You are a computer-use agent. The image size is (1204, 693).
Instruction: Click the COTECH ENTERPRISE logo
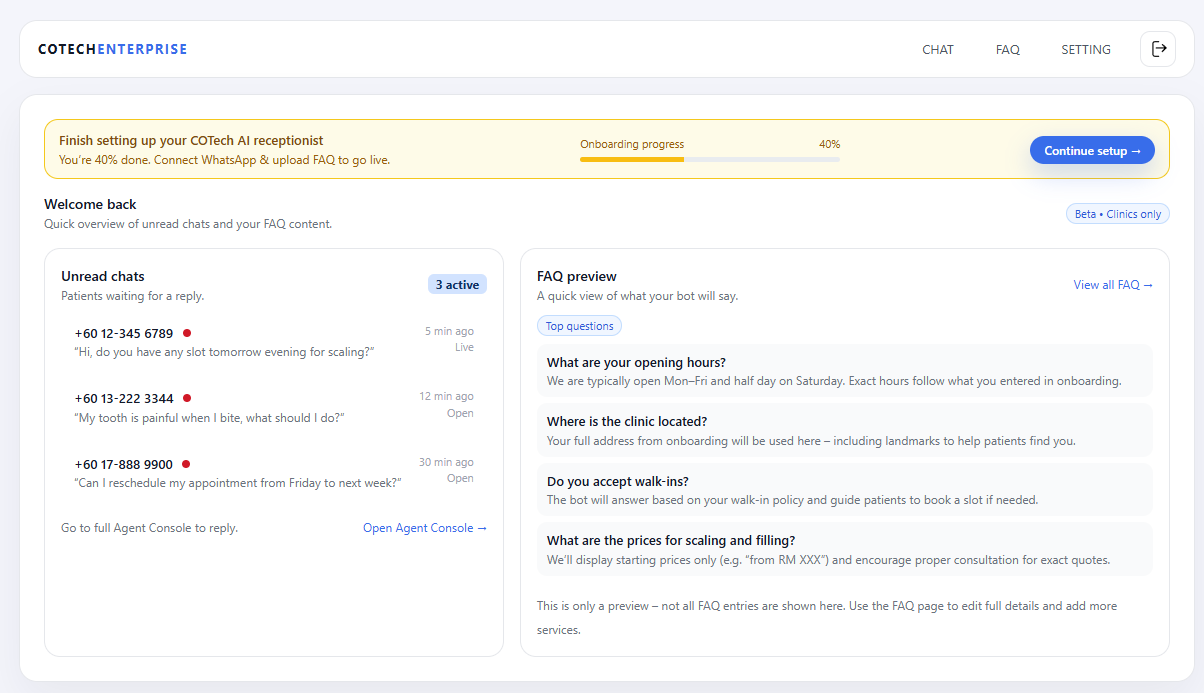112,49
